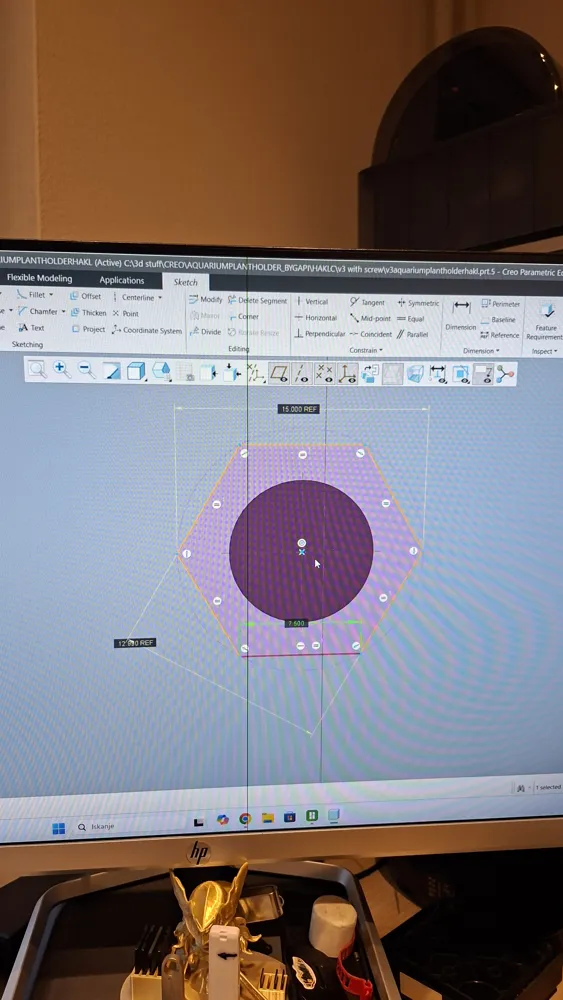Choose the Point tool
Image resolution: width=563 pixels, height=1000 pixels.
pyautogui.click(x=126, y=313)
